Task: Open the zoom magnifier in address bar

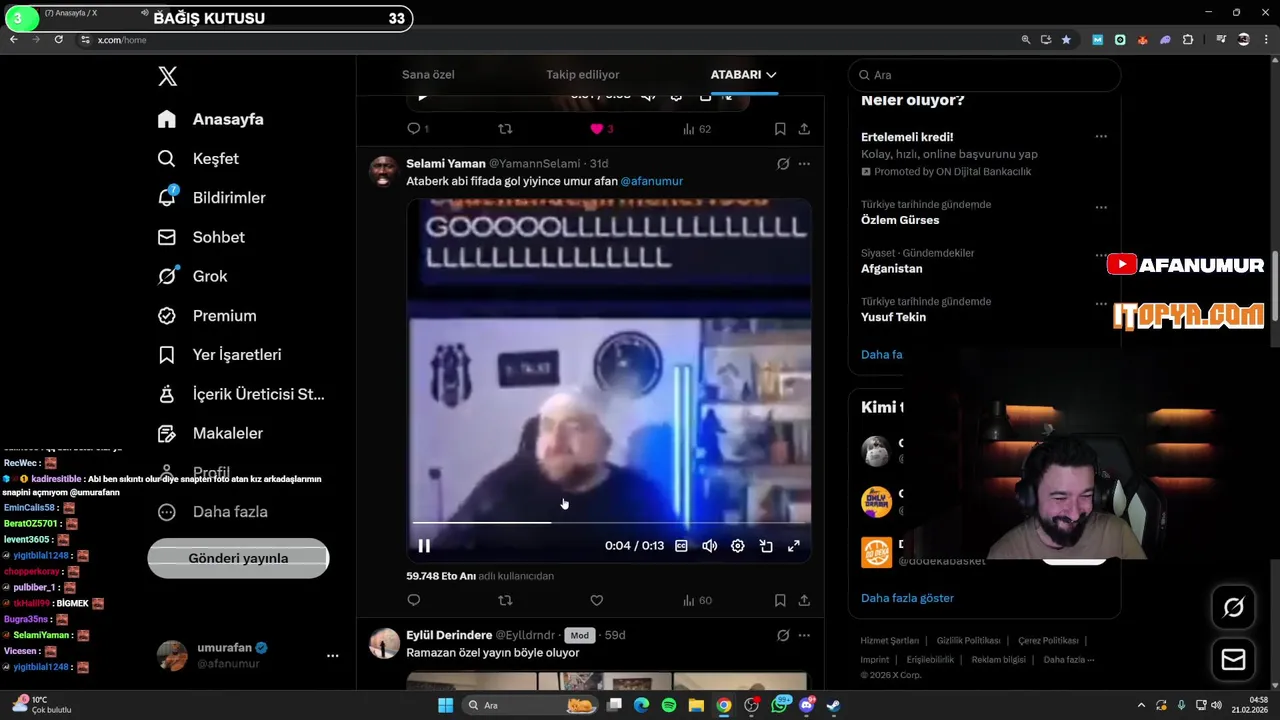Action: click(x=1025, y=39)
